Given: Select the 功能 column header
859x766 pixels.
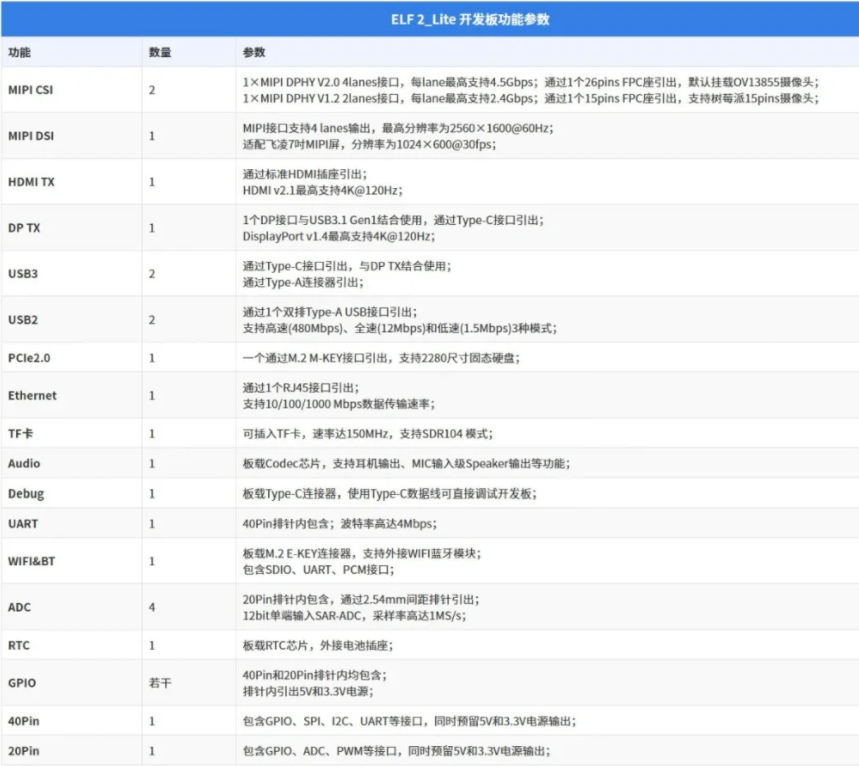Looking at the screenshot, I should point(19,52).
